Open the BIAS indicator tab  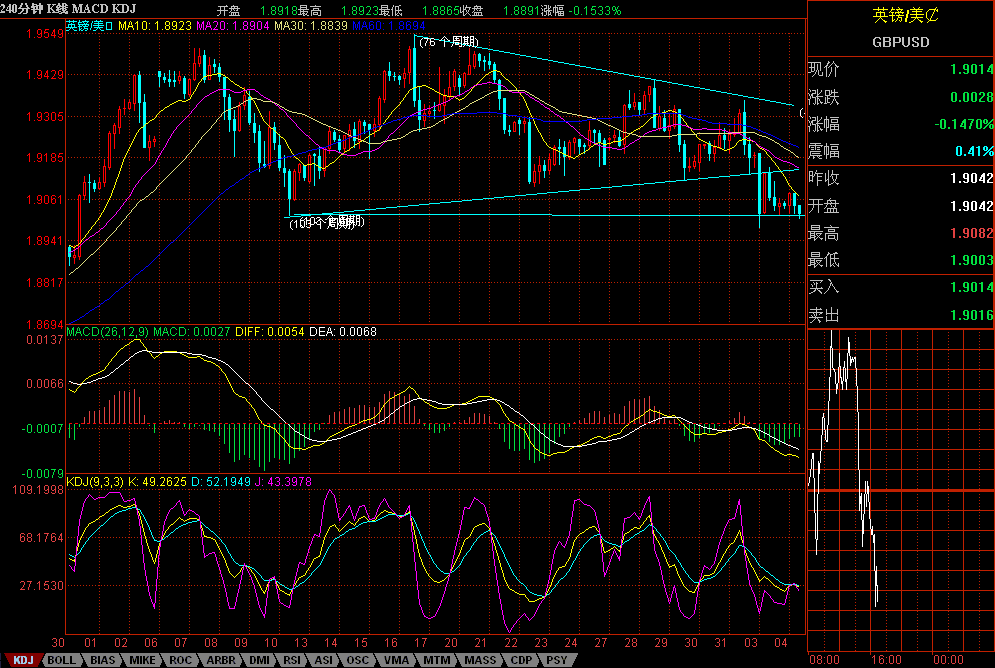point(102,660)
